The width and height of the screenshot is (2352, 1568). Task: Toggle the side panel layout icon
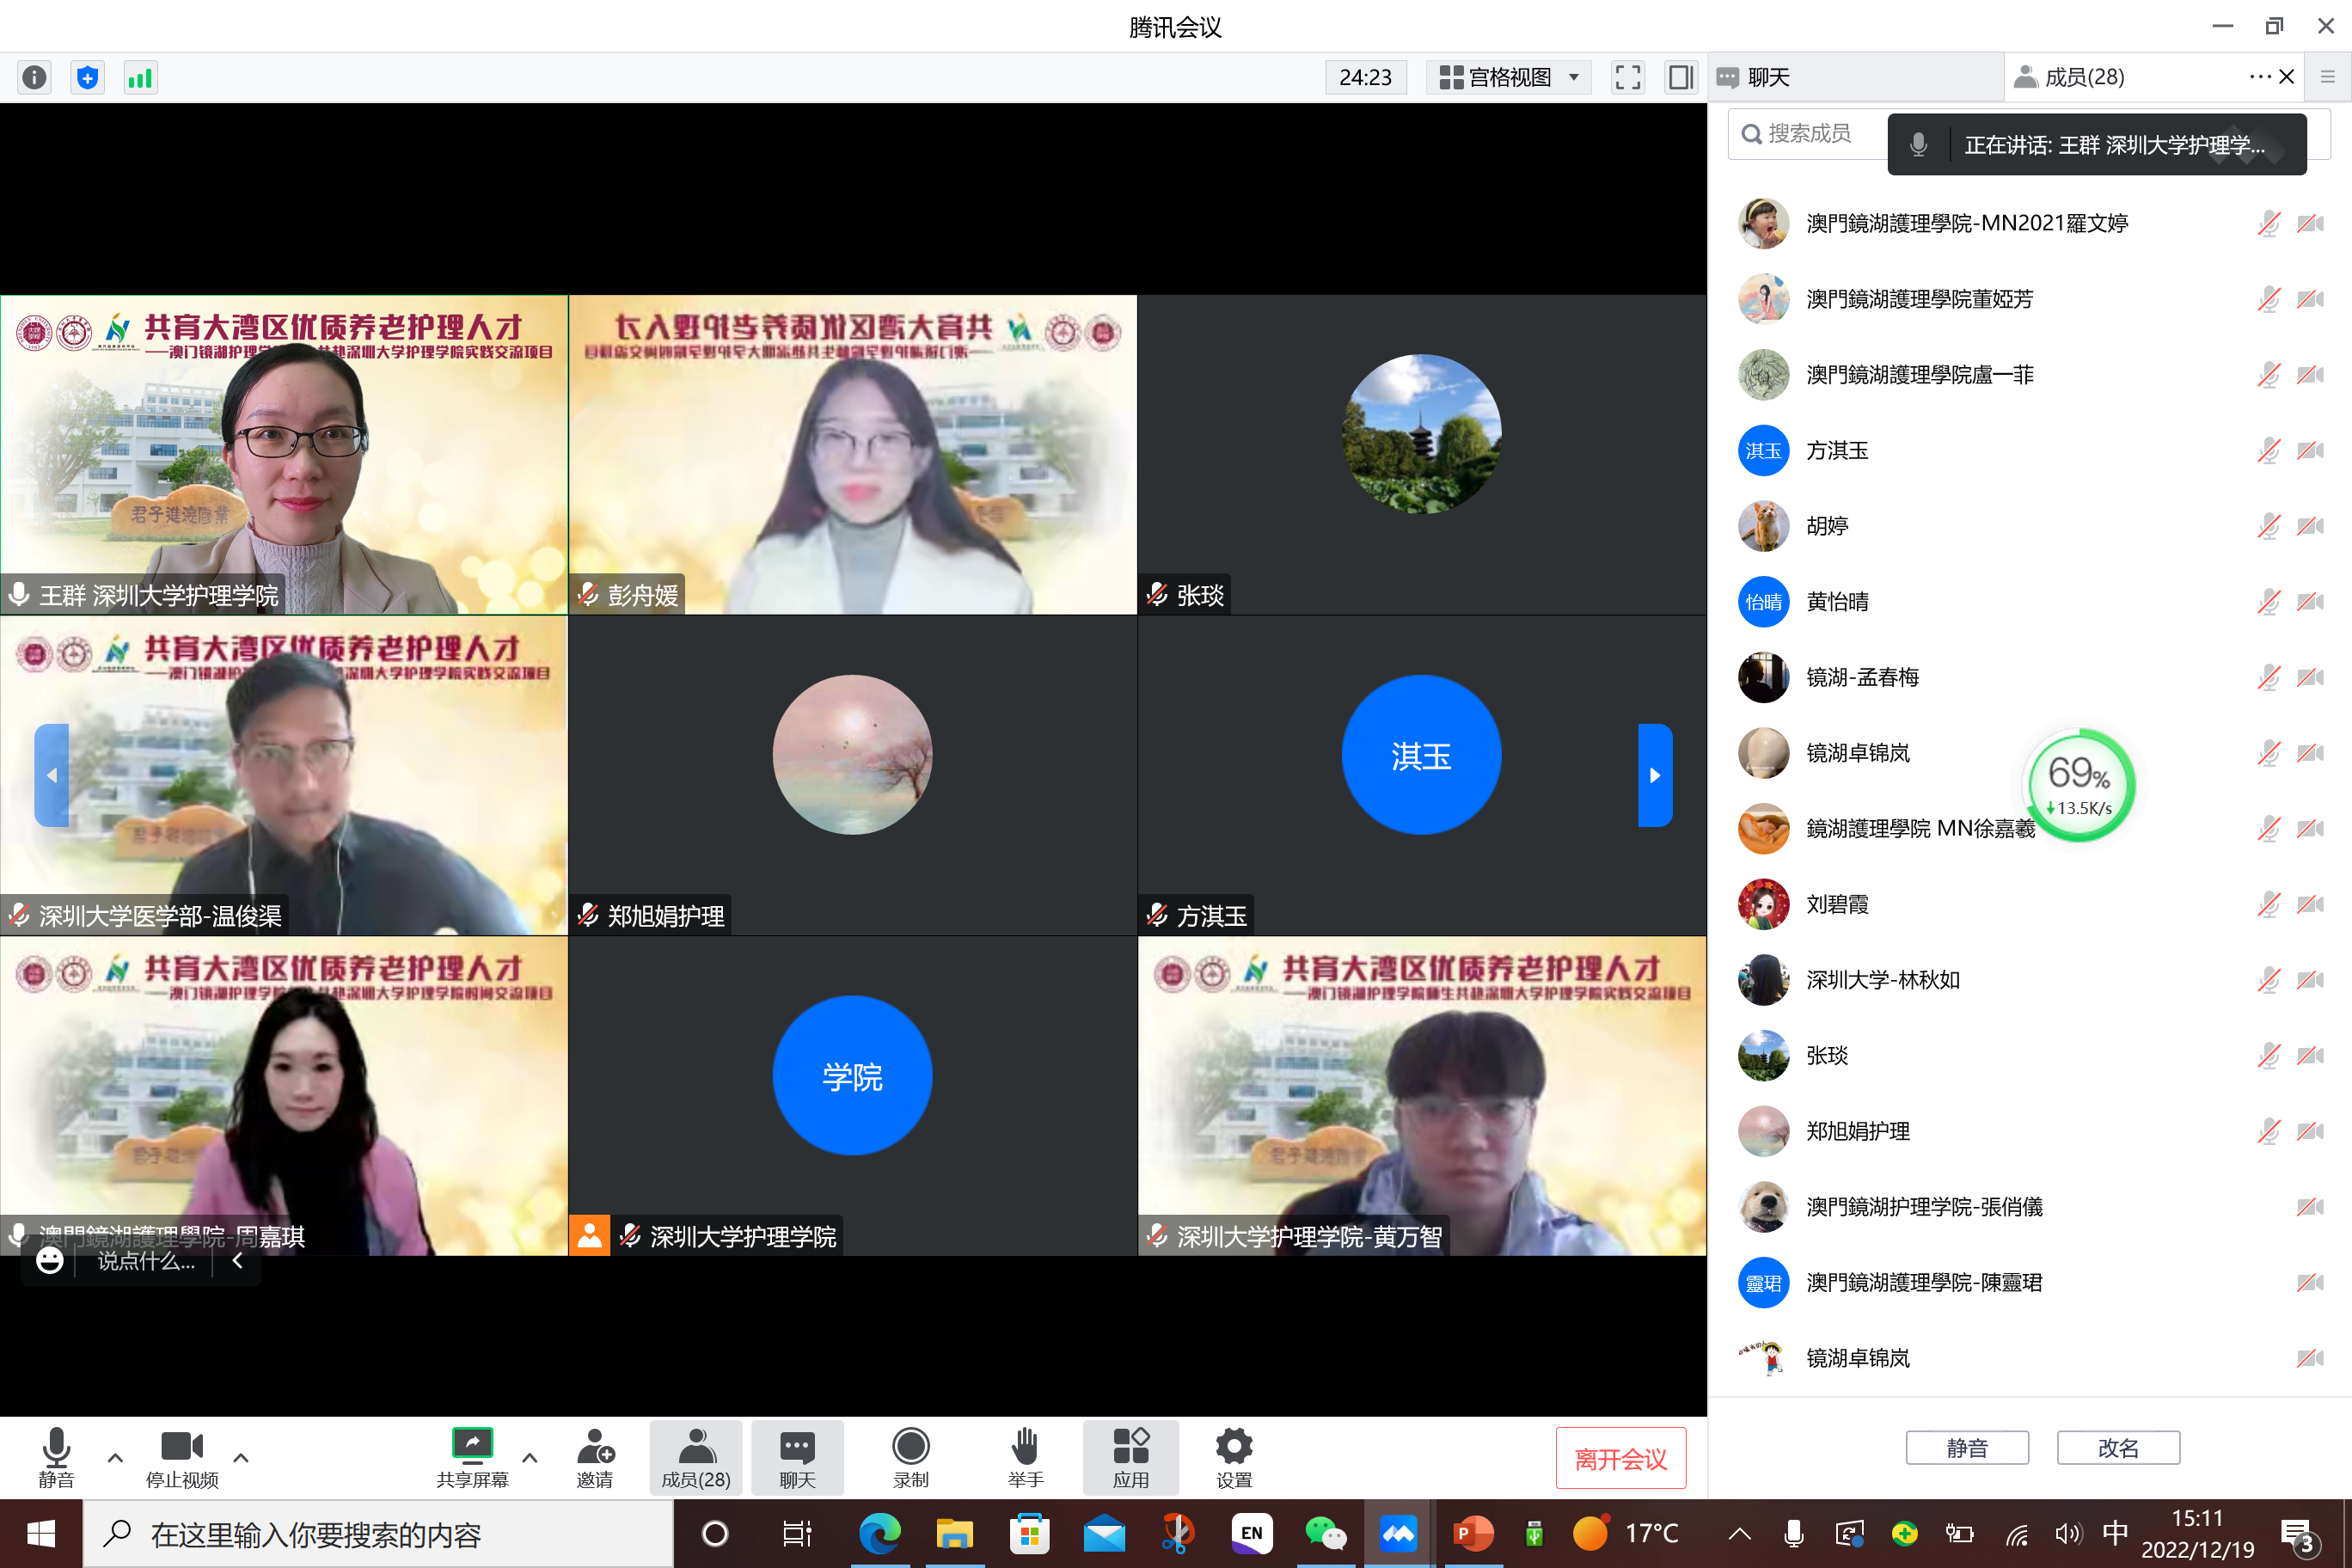[1680, 77]
